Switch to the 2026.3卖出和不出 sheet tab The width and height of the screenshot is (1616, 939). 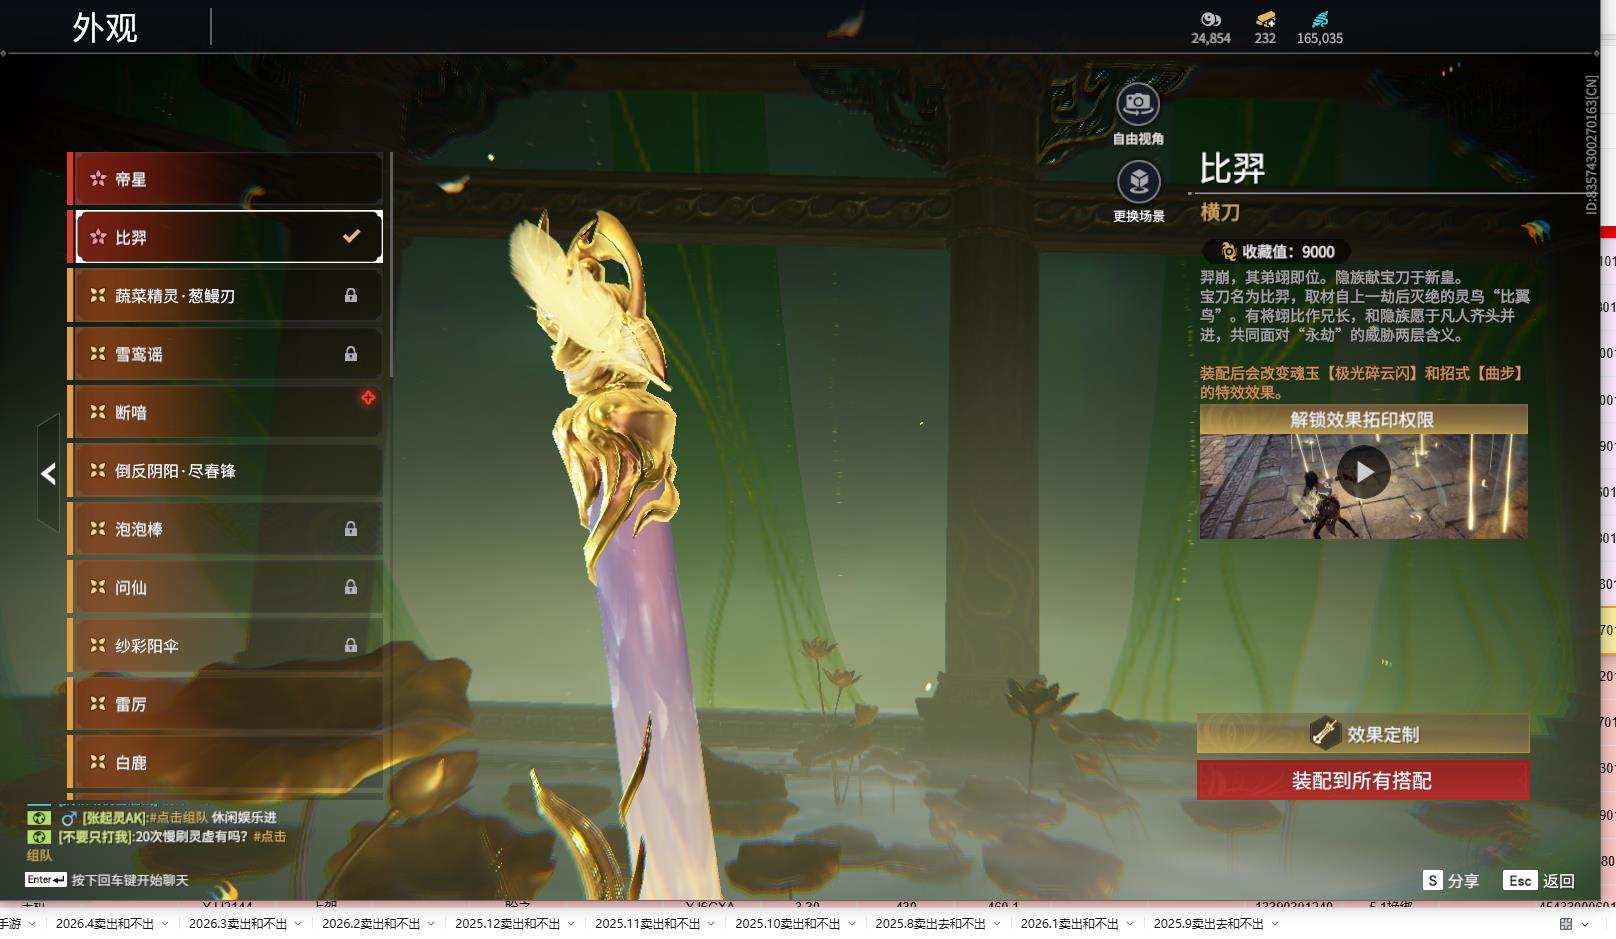[238, 924]
